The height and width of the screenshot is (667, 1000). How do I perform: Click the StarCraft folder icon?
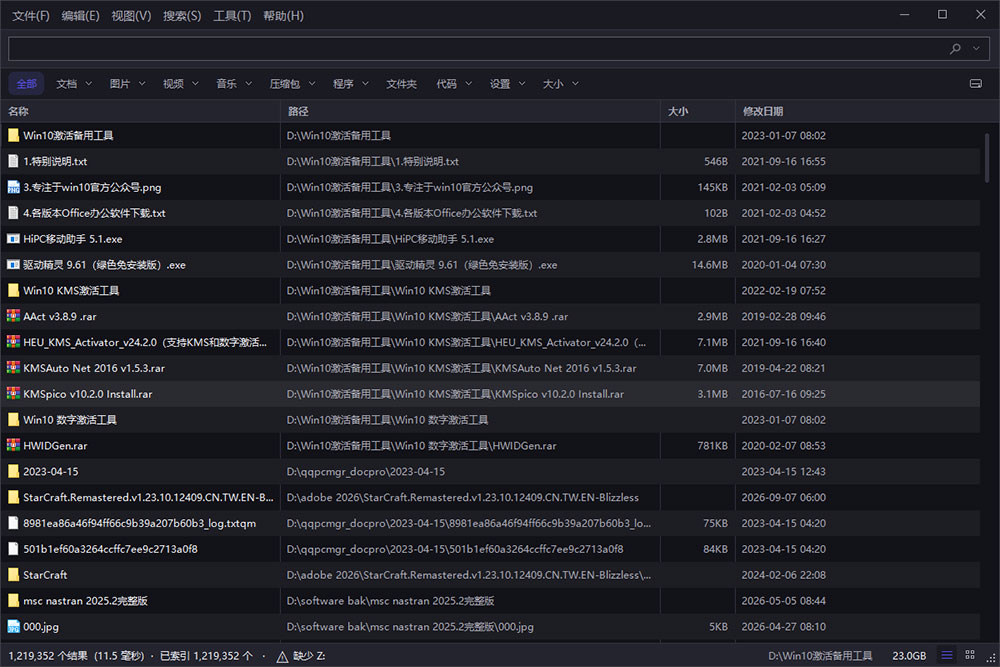(13, 575)
